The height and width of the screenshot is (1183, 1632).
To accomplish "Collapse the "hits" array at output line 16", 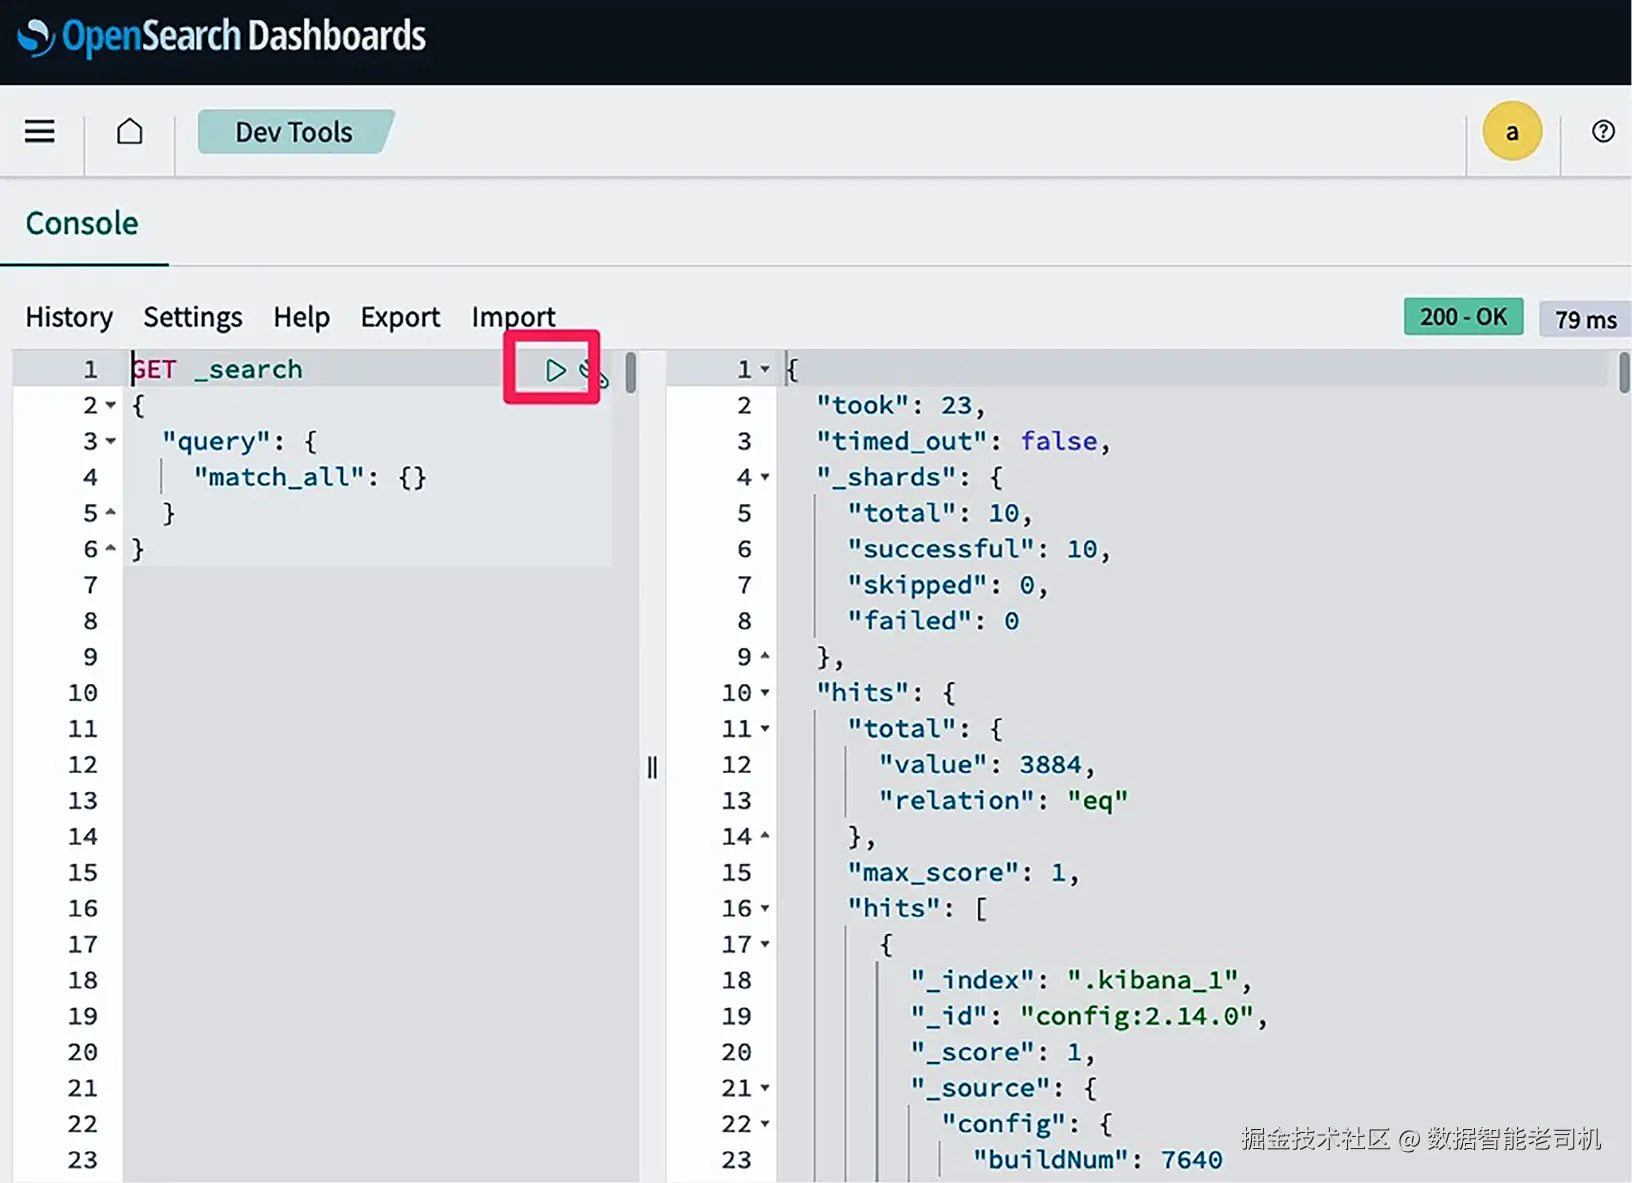I will (x=765, y=908).
